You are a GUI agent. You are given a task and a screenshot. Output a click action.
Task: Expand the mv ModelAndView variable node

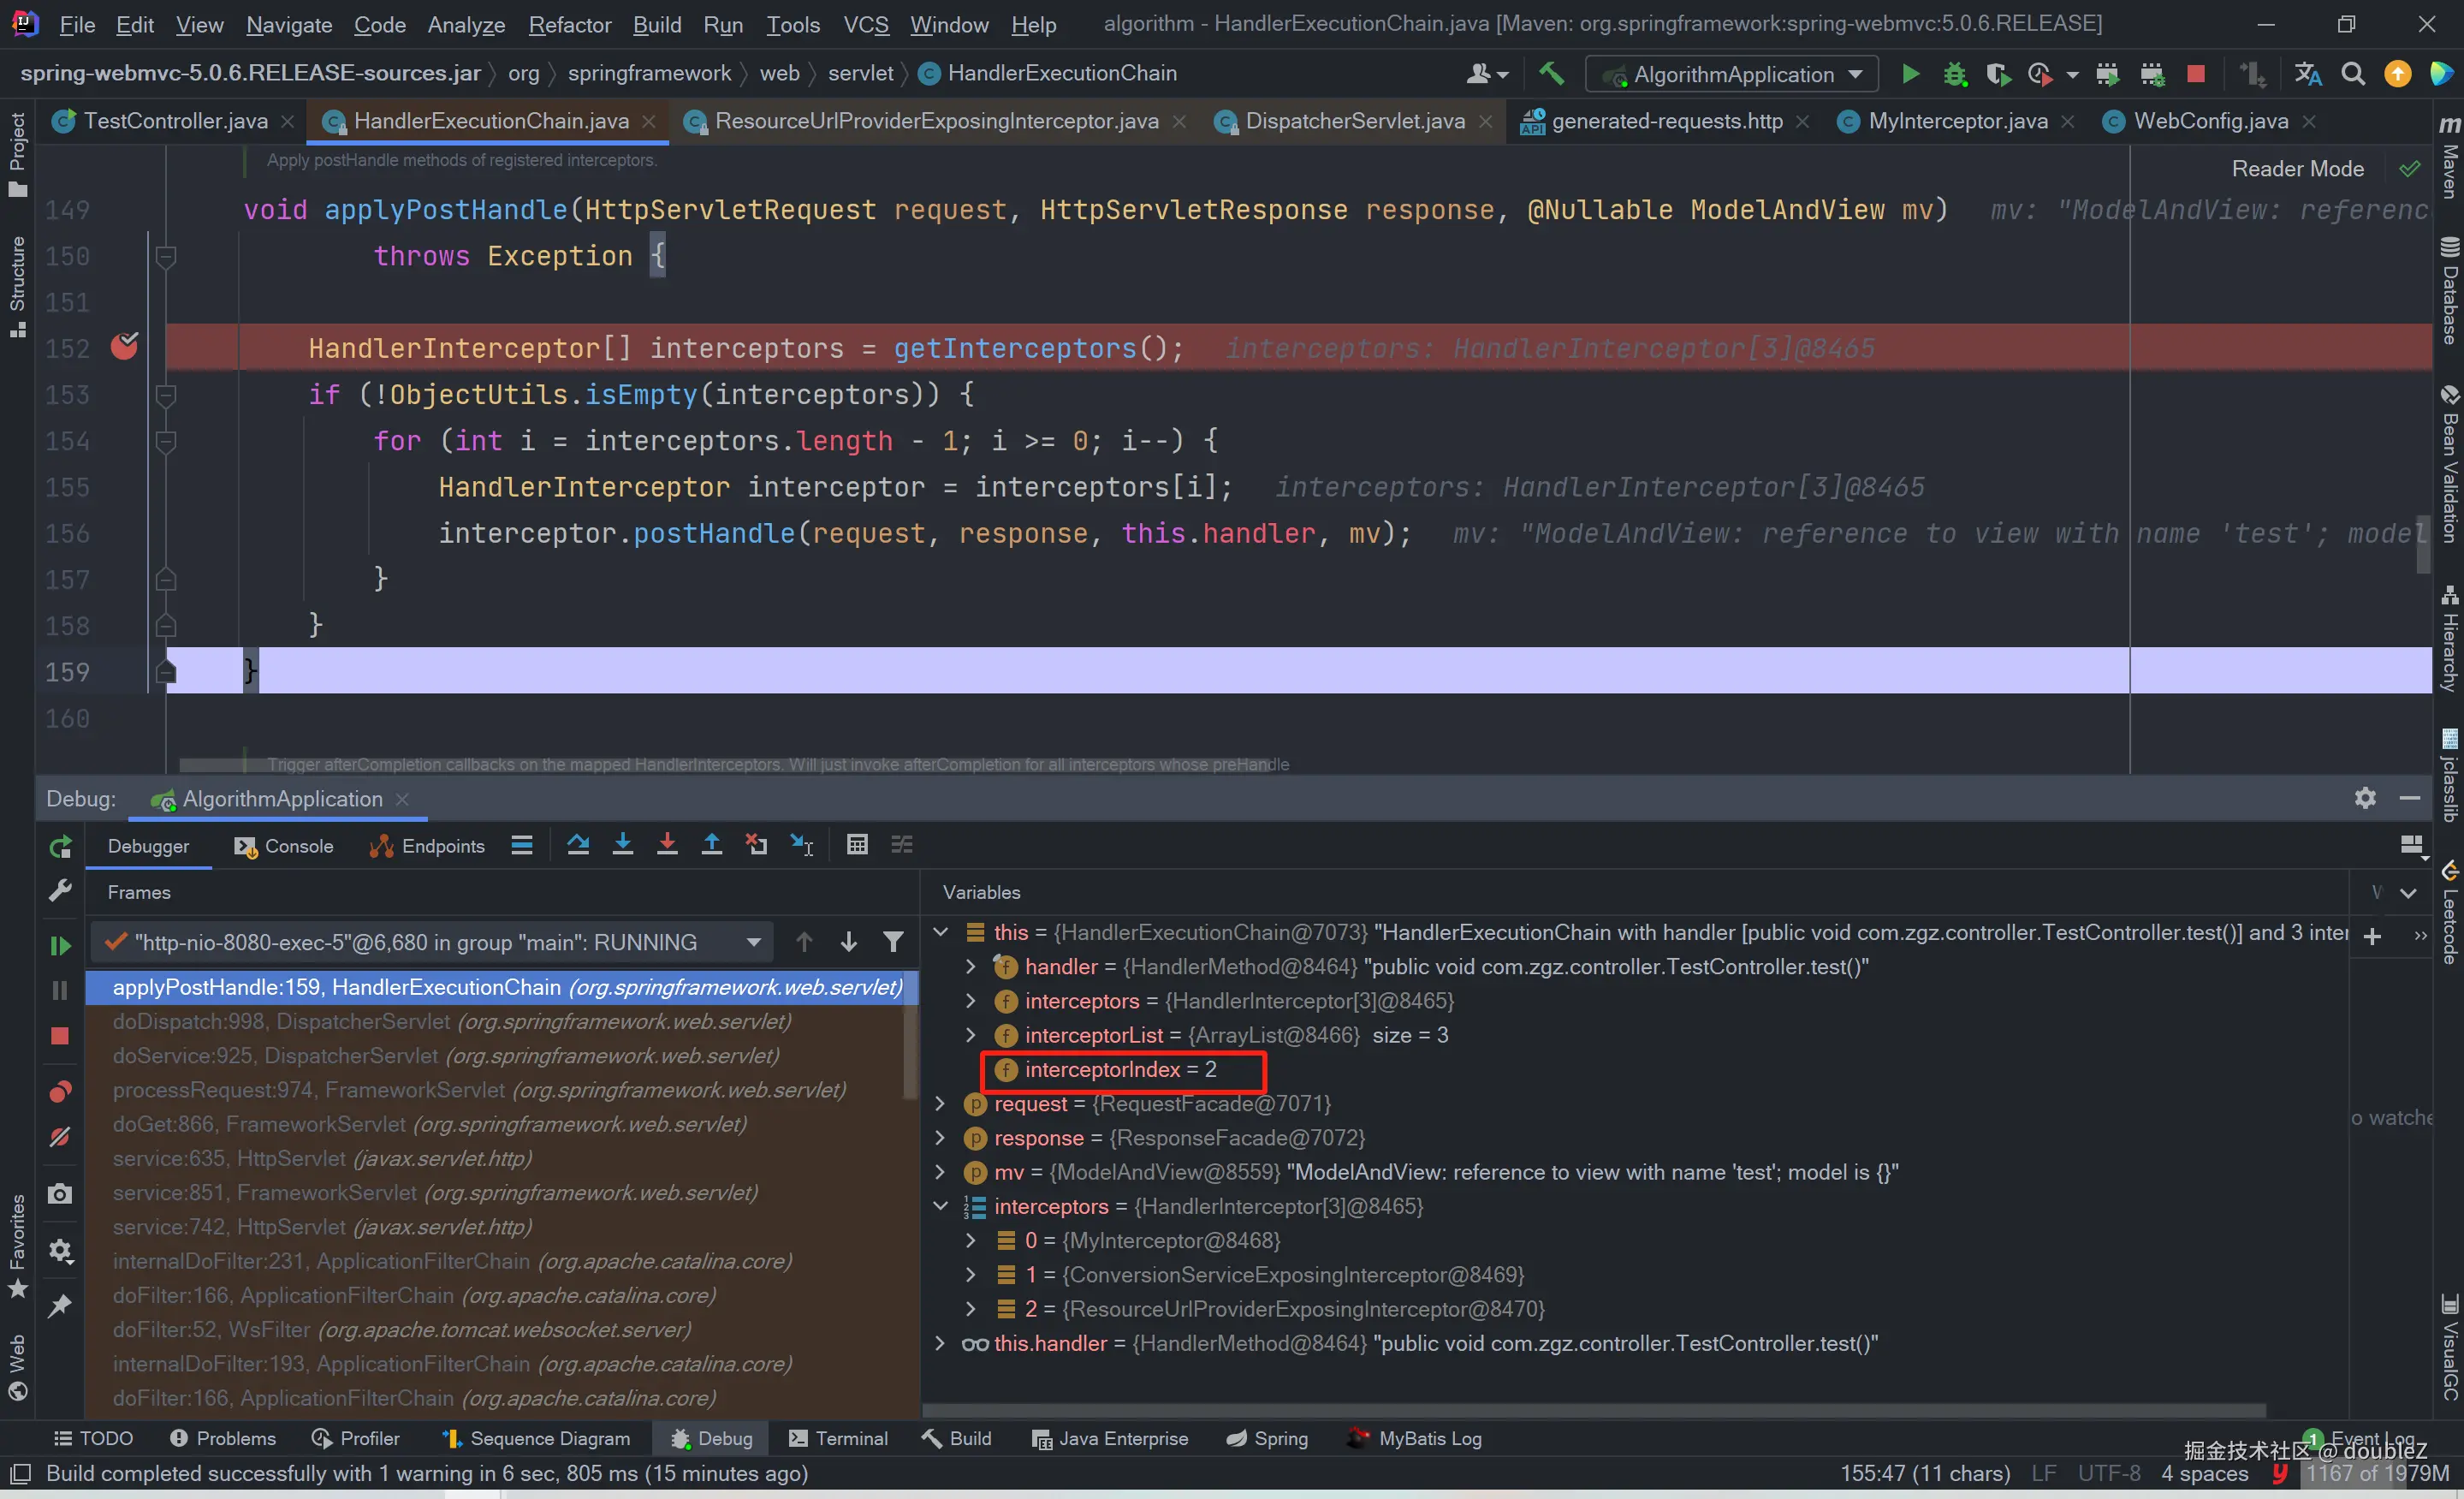coord(939,1172)
